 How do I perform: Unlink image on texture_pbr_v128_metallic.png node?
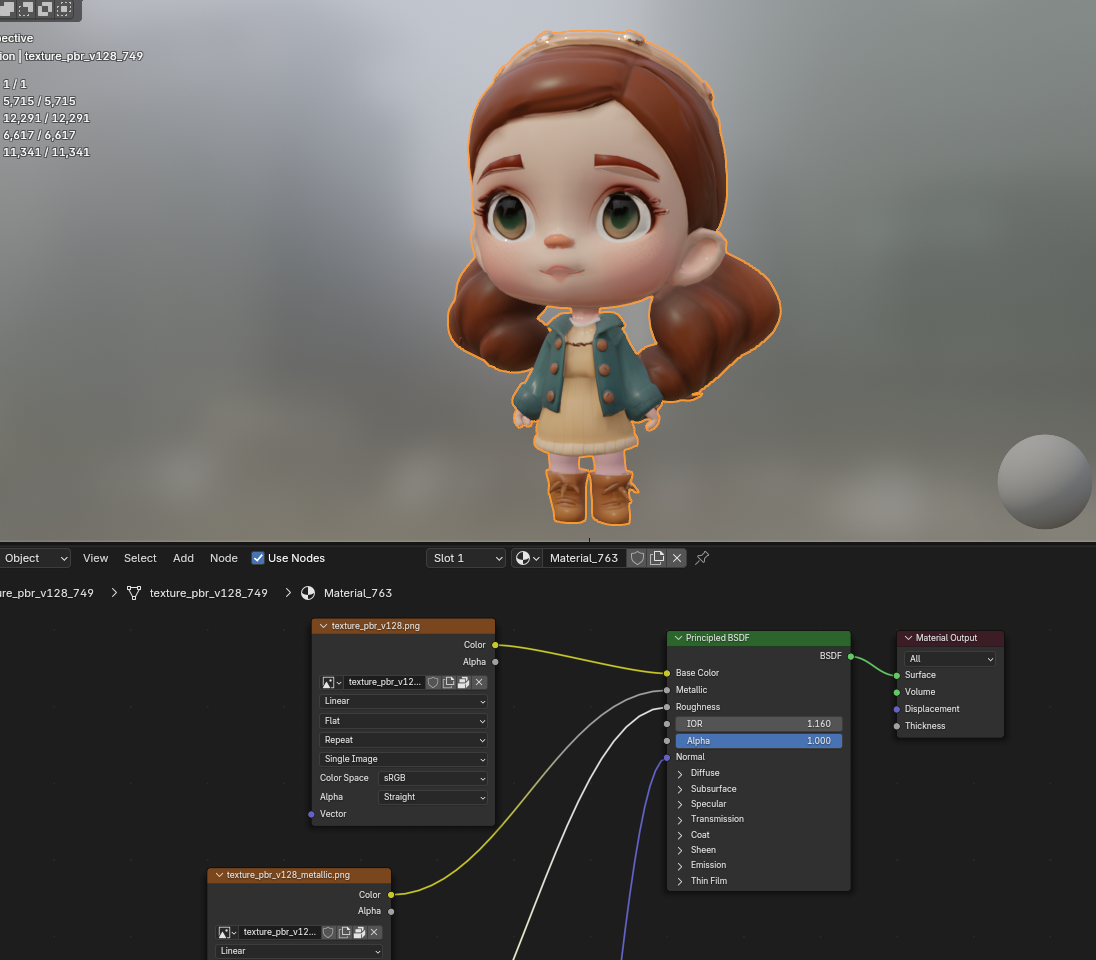(375, 932)
